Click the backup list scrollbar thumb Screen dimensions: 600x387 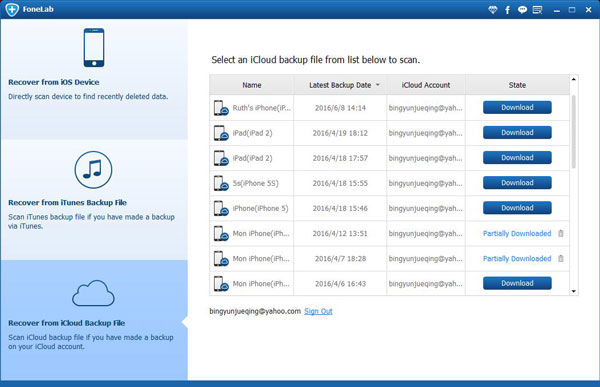coord(574,132)
